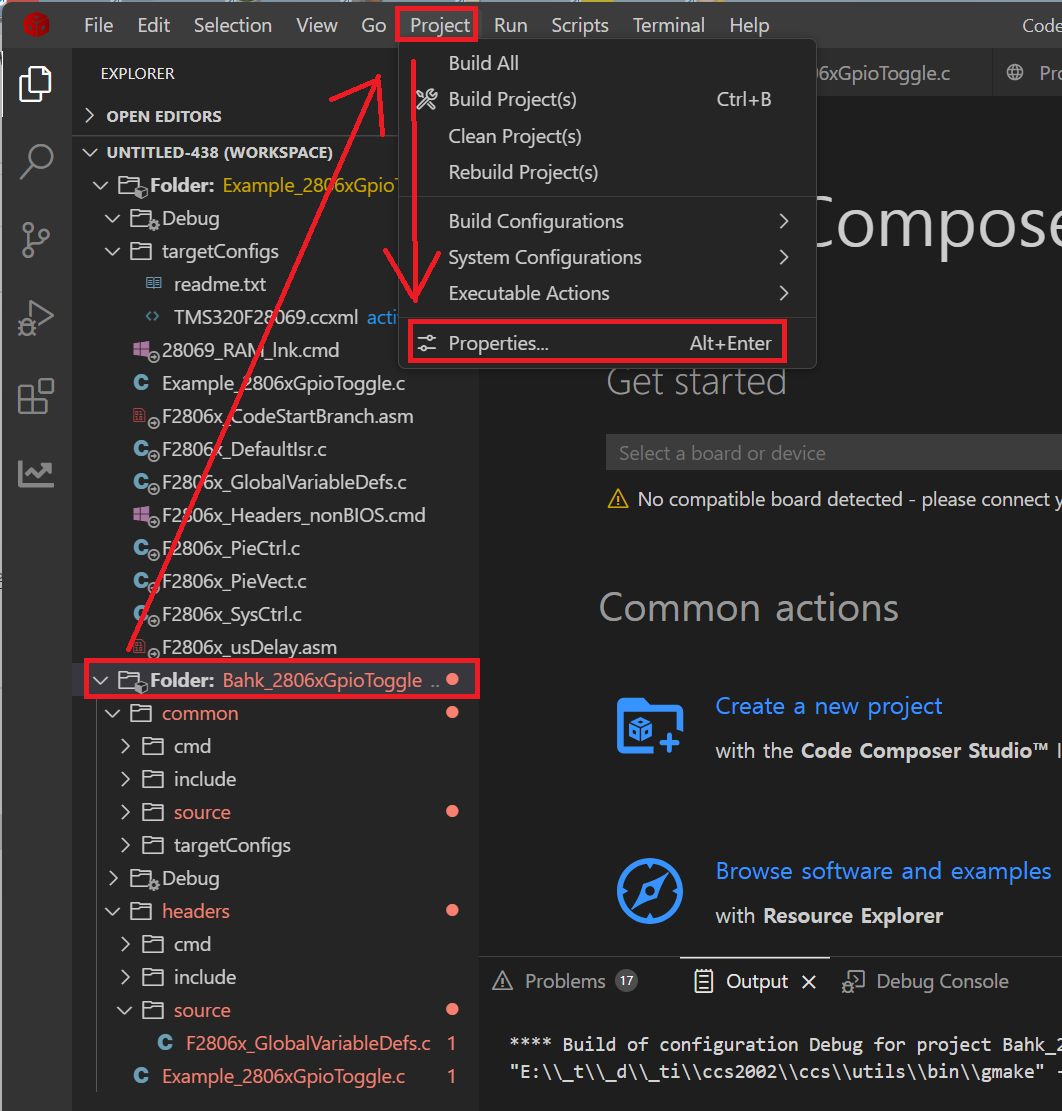
Task: Click the Create a new project folder icon
Action: point(650,726)
